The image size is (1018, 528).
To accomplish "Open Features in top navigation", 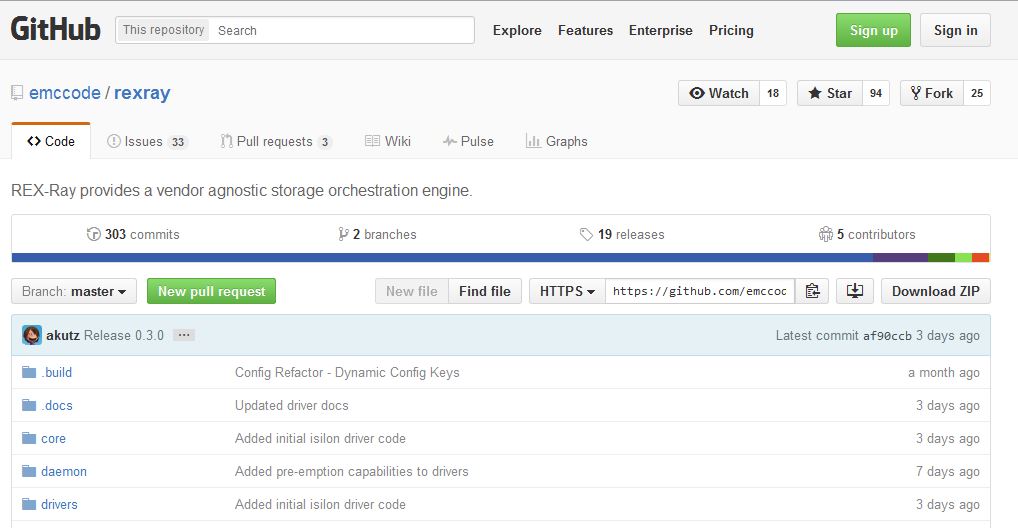I will [585, 30].
